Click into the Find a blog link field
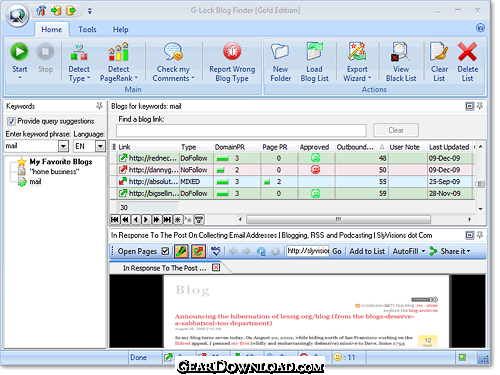This screenshot has height=375, width=500. pyautogui.click(x=241, y=130)
